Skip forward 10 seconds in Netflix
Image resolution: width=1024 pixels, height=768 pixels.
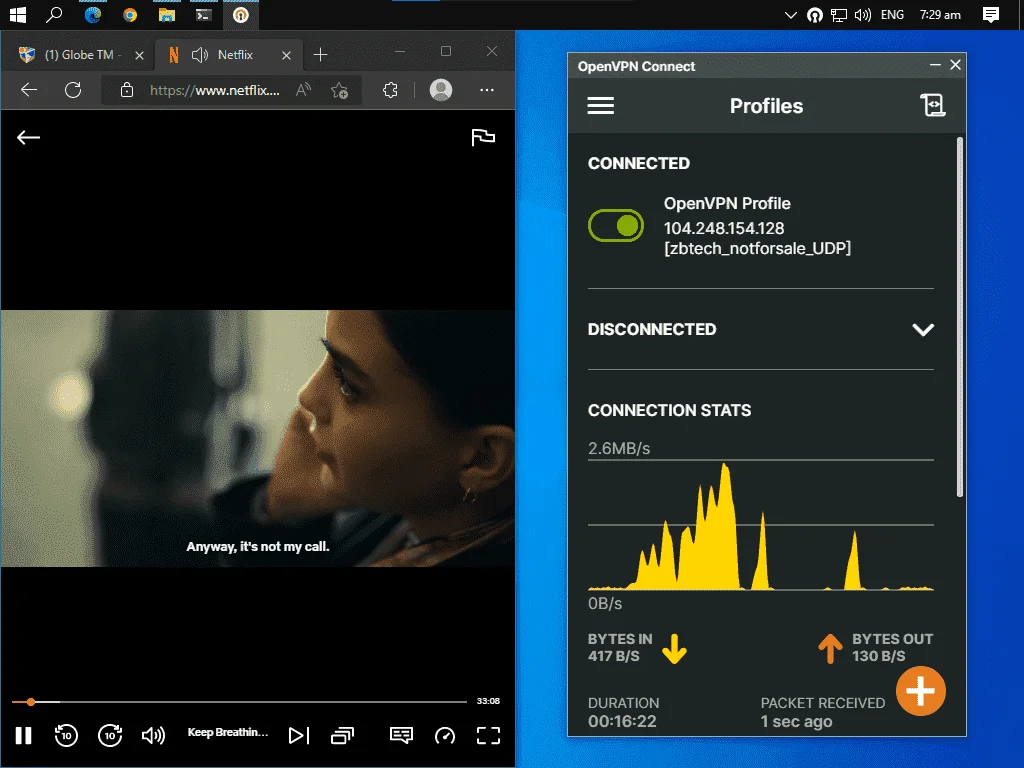pos(110,735)
